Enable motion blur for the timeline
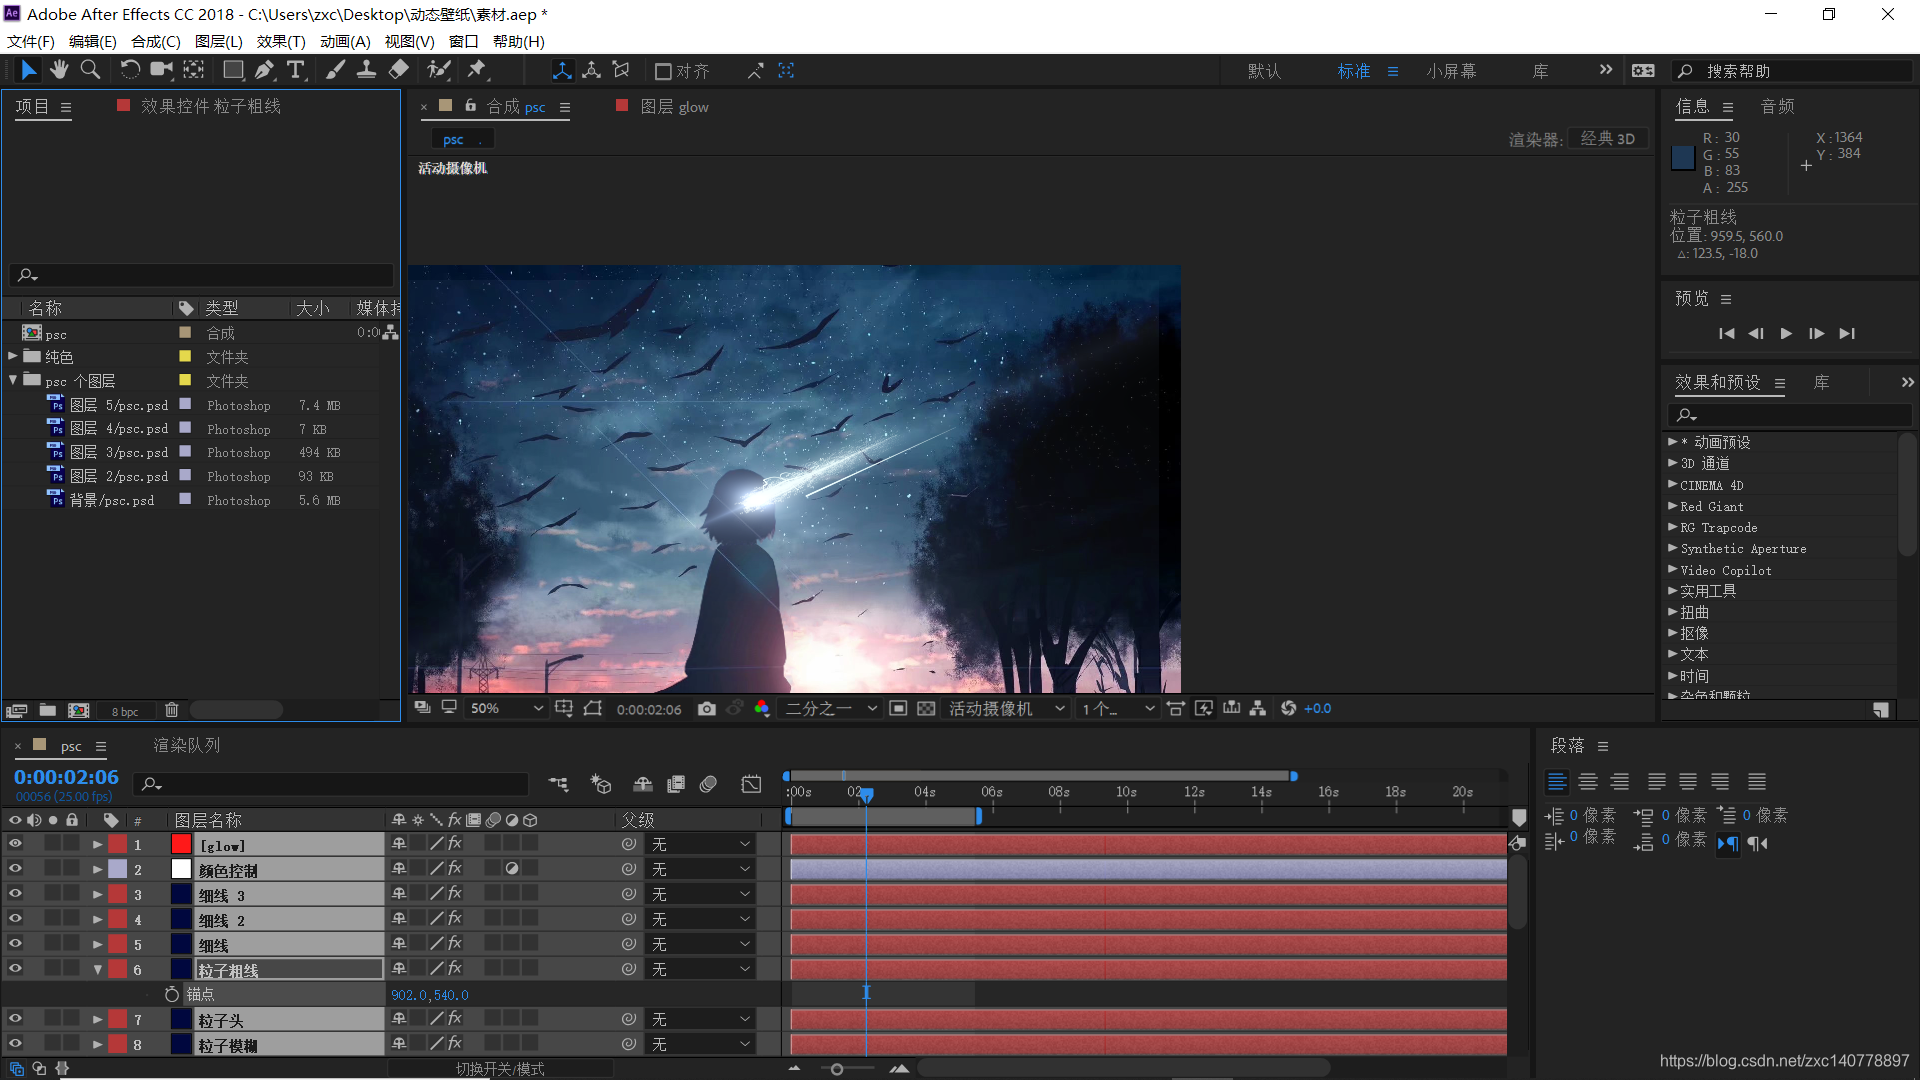This screenshot has height=1080, width=1920. click(x=708, y=784)
